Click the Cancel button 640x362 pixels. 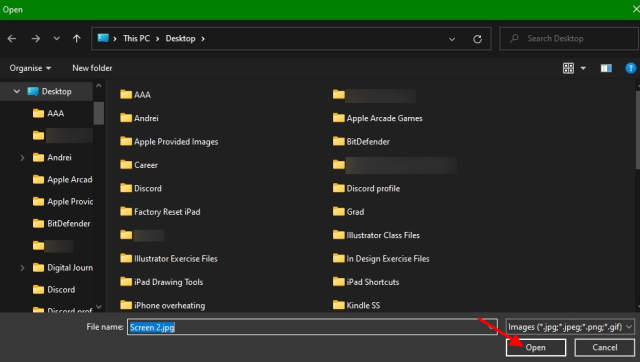pyautogui.click(x=604, y=347)
